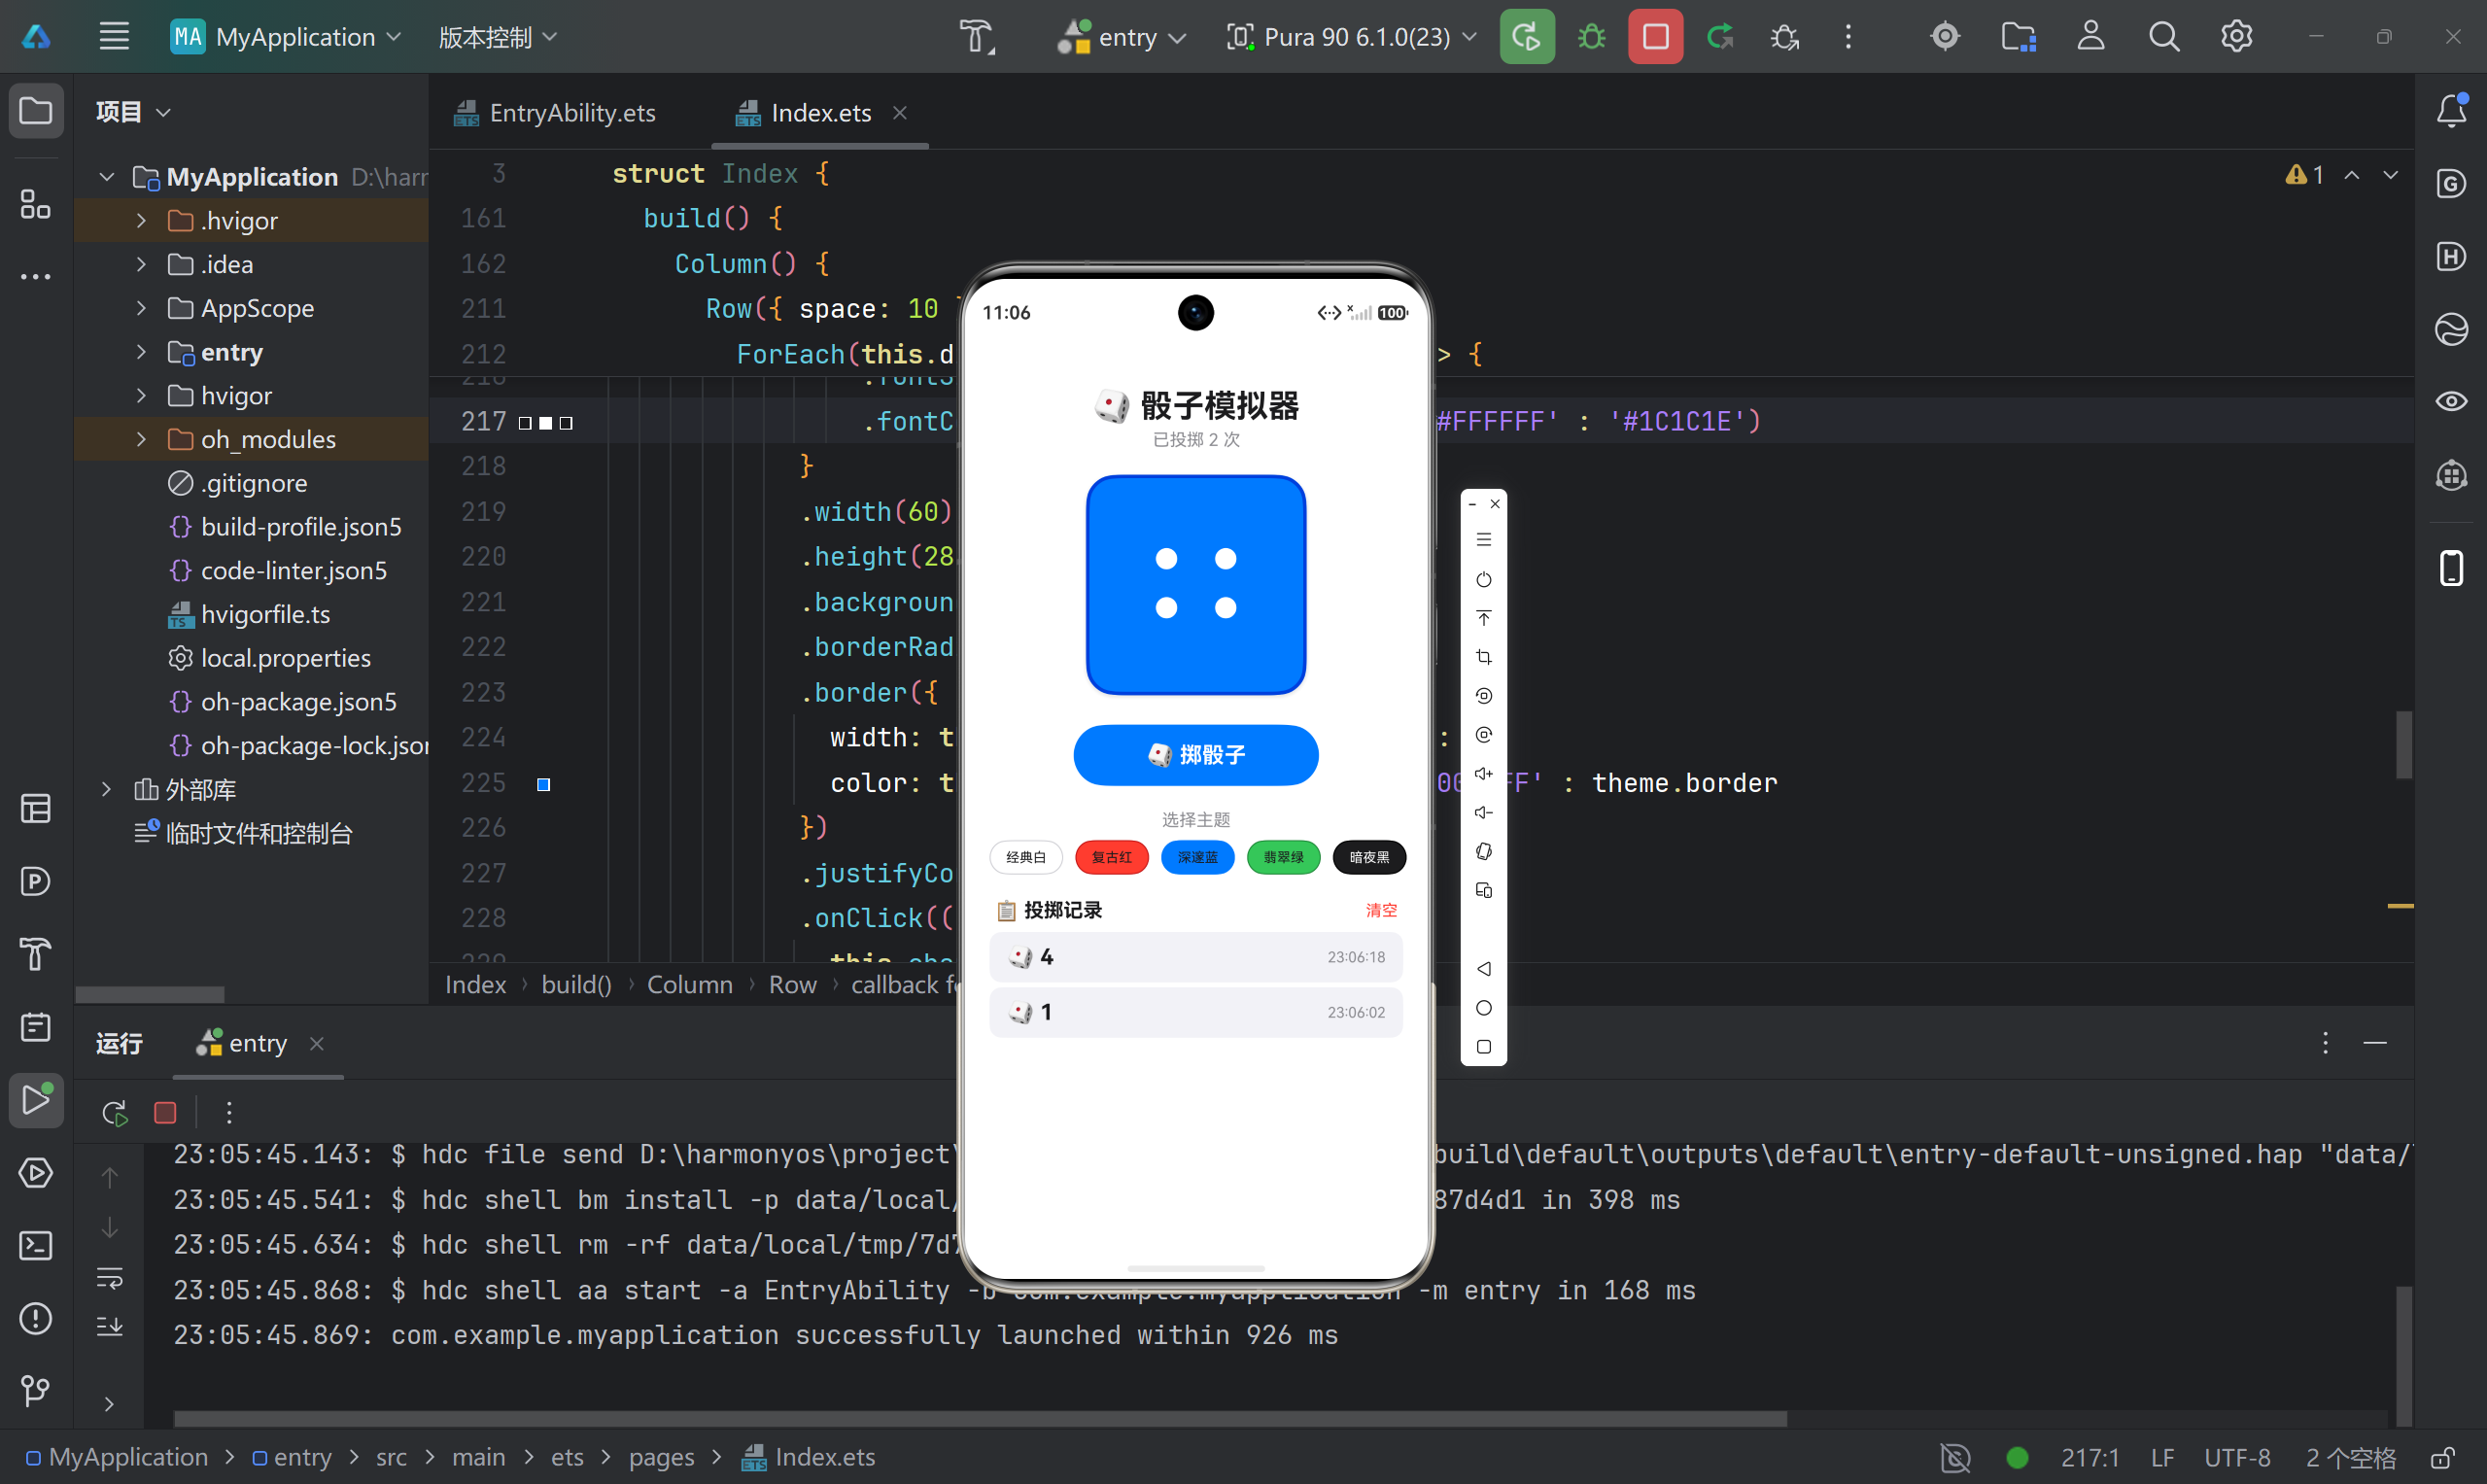Click the stop icon in Run panel
The image size is (2487, 1484).
(x=166, y=1113)
